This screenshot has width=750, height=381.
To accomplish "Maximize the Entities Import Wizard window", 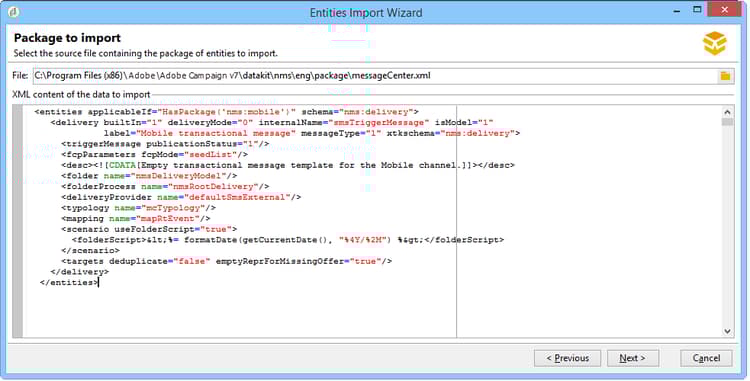I will [697, 10].
